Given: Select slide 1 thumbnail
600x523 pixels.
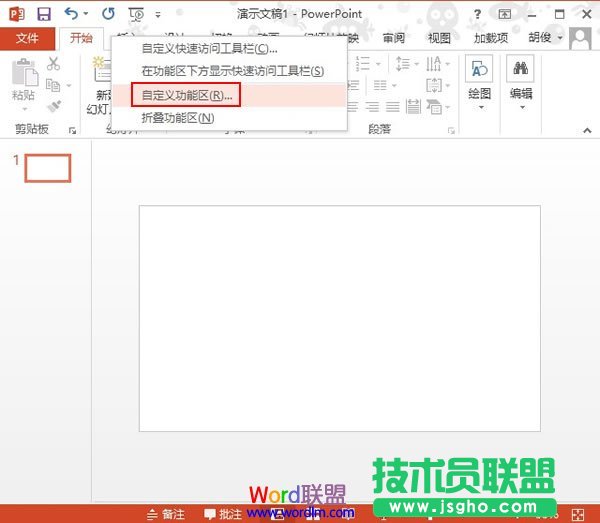Looking at the screenshot, I should coord(48,168).
